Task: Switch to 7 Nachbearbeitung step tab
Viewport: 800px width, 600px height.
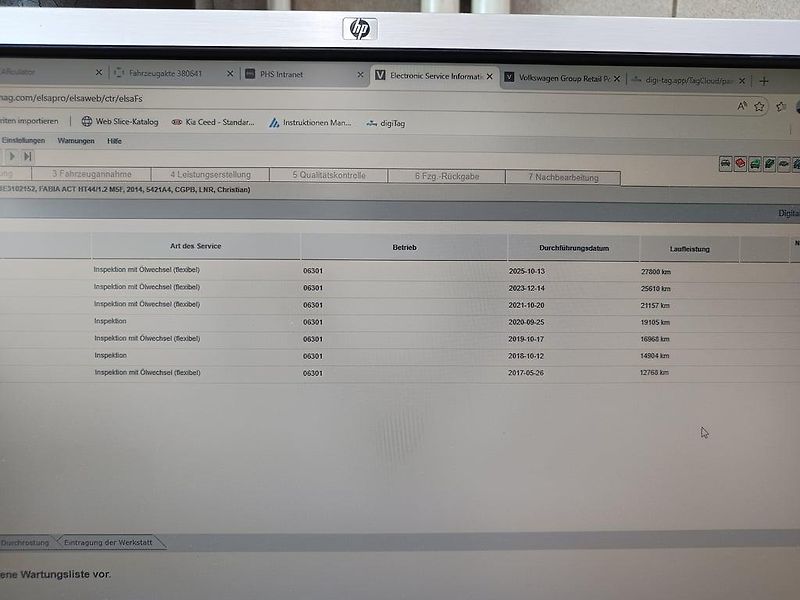Action: [563, 177]
